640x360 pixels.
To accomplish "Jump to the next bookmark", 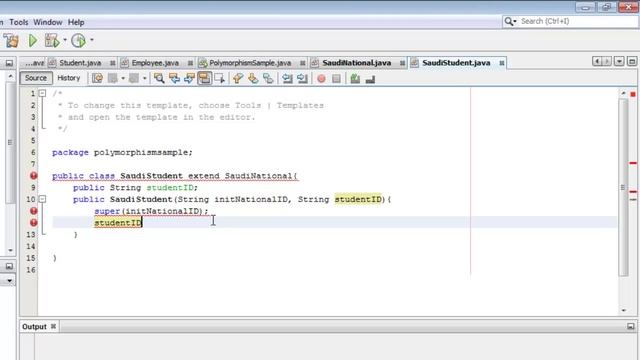I will [x=253, y=78].
